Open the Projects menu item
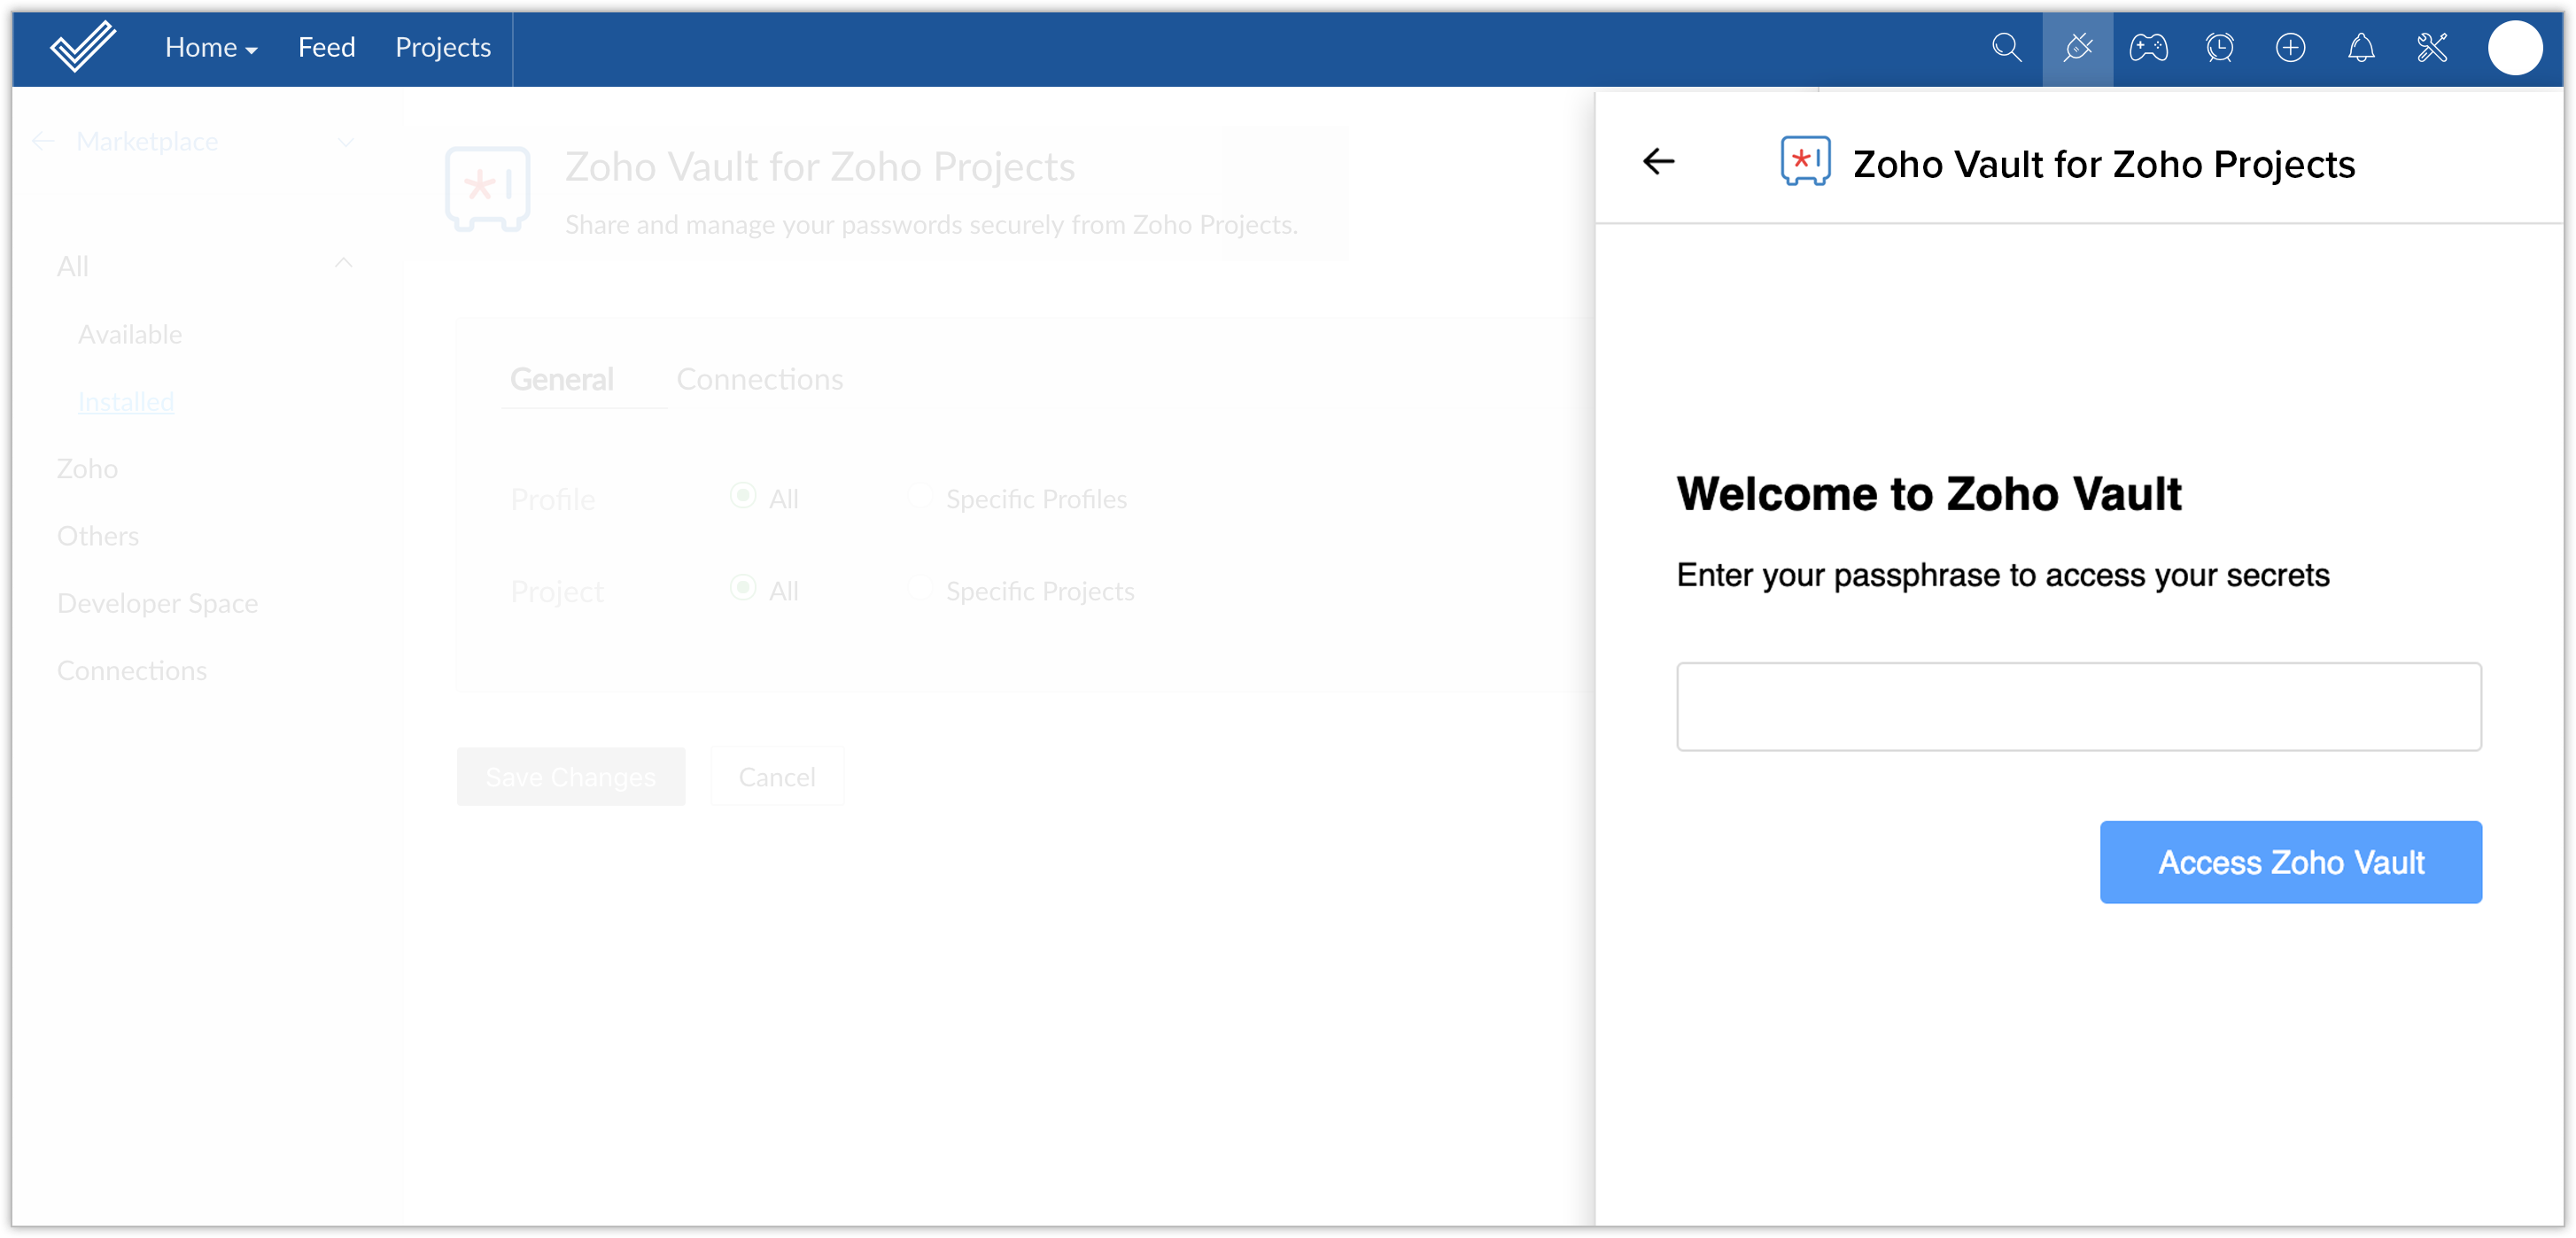The height and width of the screenshot is (1238, 2576). (x=443, y=47)
